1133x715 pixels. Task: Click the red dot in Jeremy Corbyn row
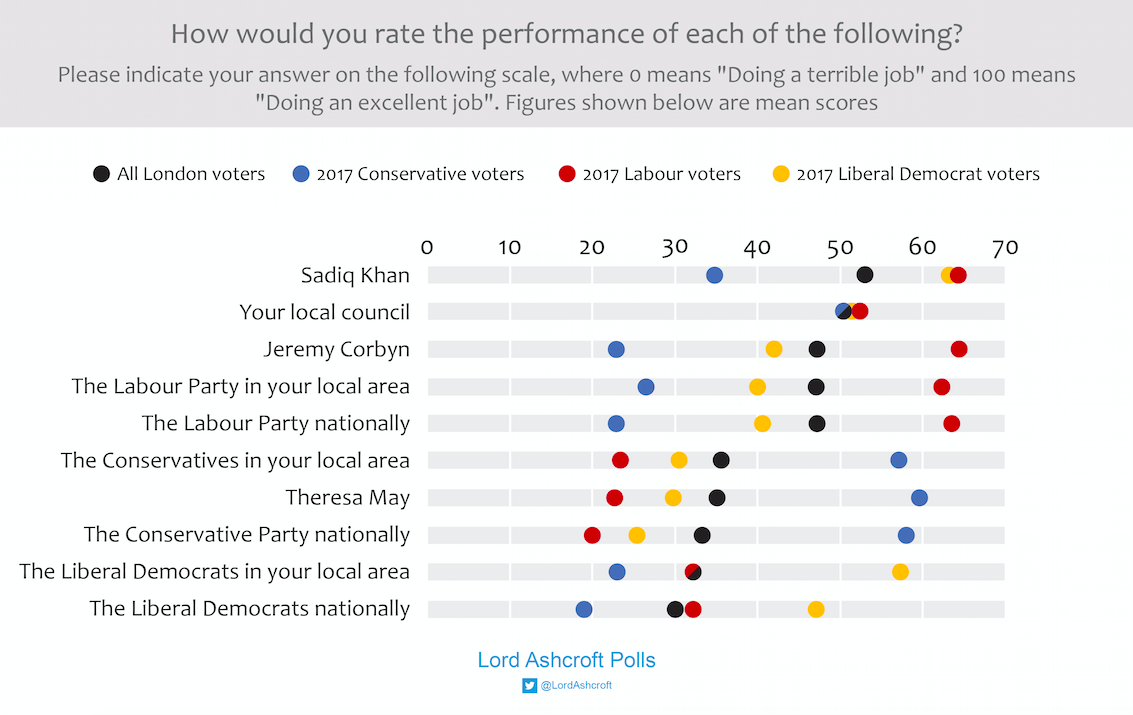point(959,349)
